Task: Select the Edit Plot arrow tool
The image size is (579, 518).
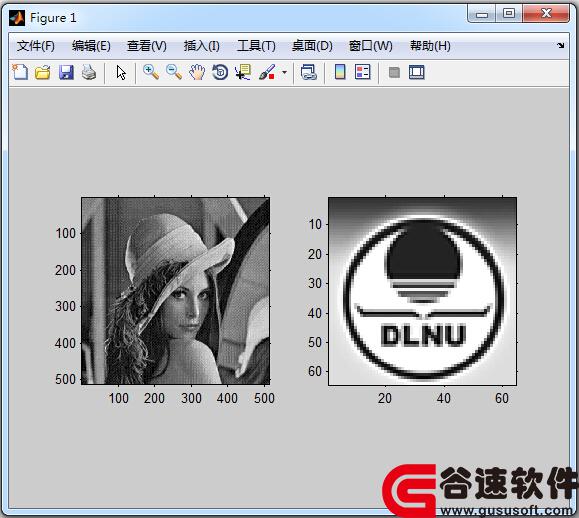Action: point(121,72)
